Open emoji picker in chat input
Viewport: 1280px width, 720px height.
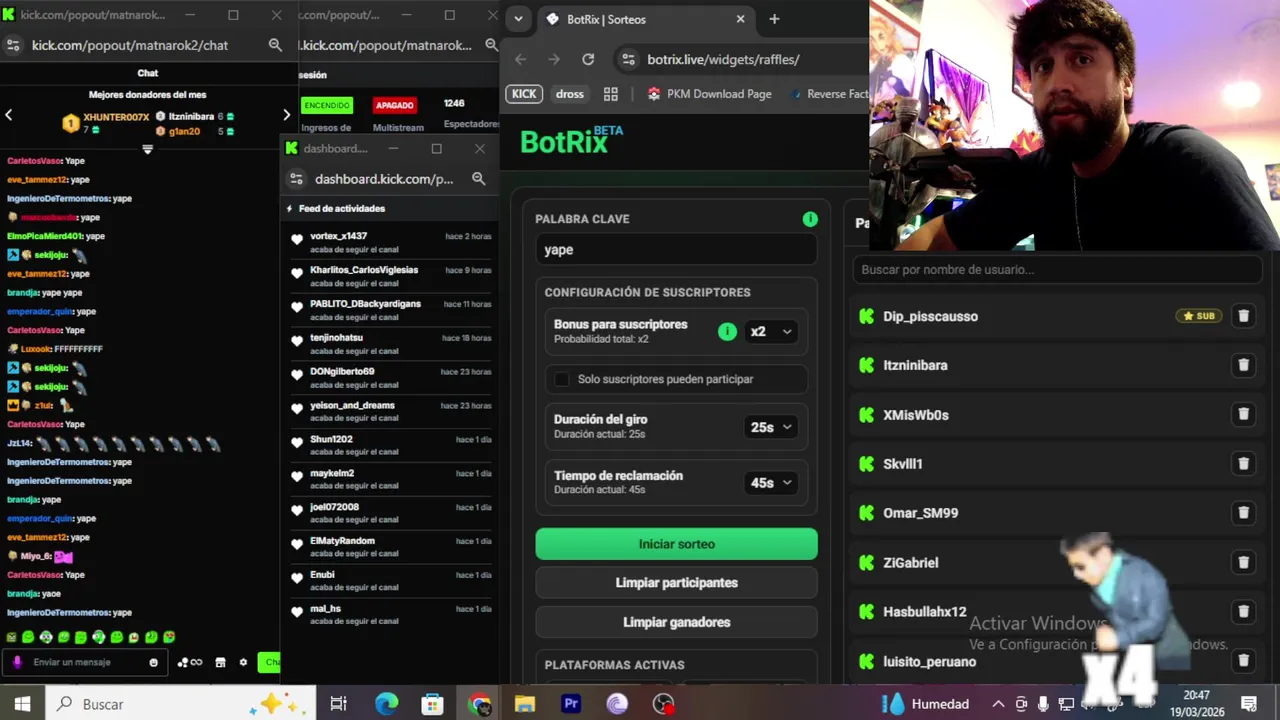pos(153,662)
